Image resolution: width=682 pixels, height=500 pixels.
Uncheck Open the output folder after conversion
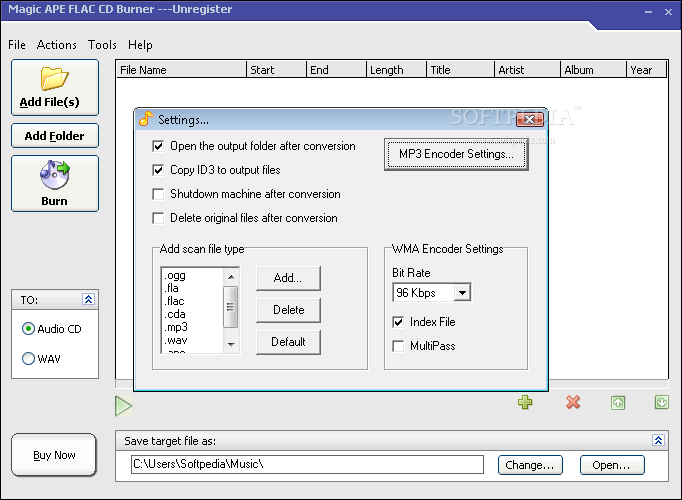tap(158, 146)
